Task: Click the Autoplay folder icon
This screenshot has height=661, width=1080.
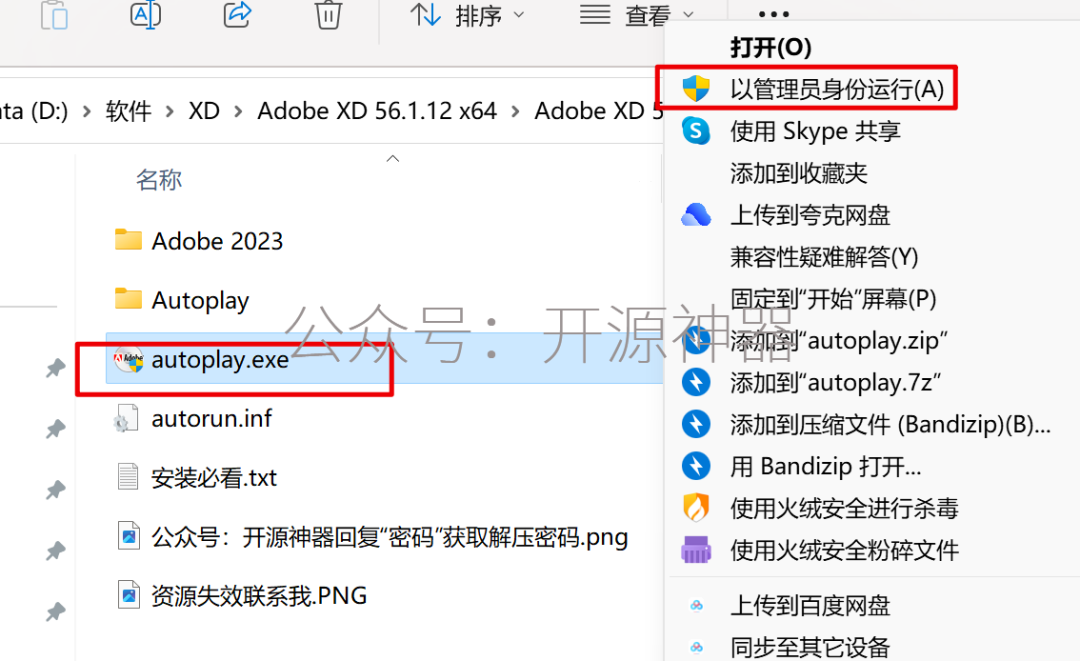Action: [x=128, y=298]
